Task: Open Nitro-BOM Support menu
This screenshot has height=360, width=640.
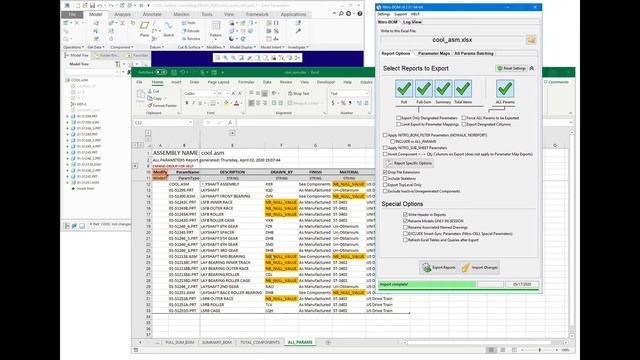Action: [x=400, y=14]
